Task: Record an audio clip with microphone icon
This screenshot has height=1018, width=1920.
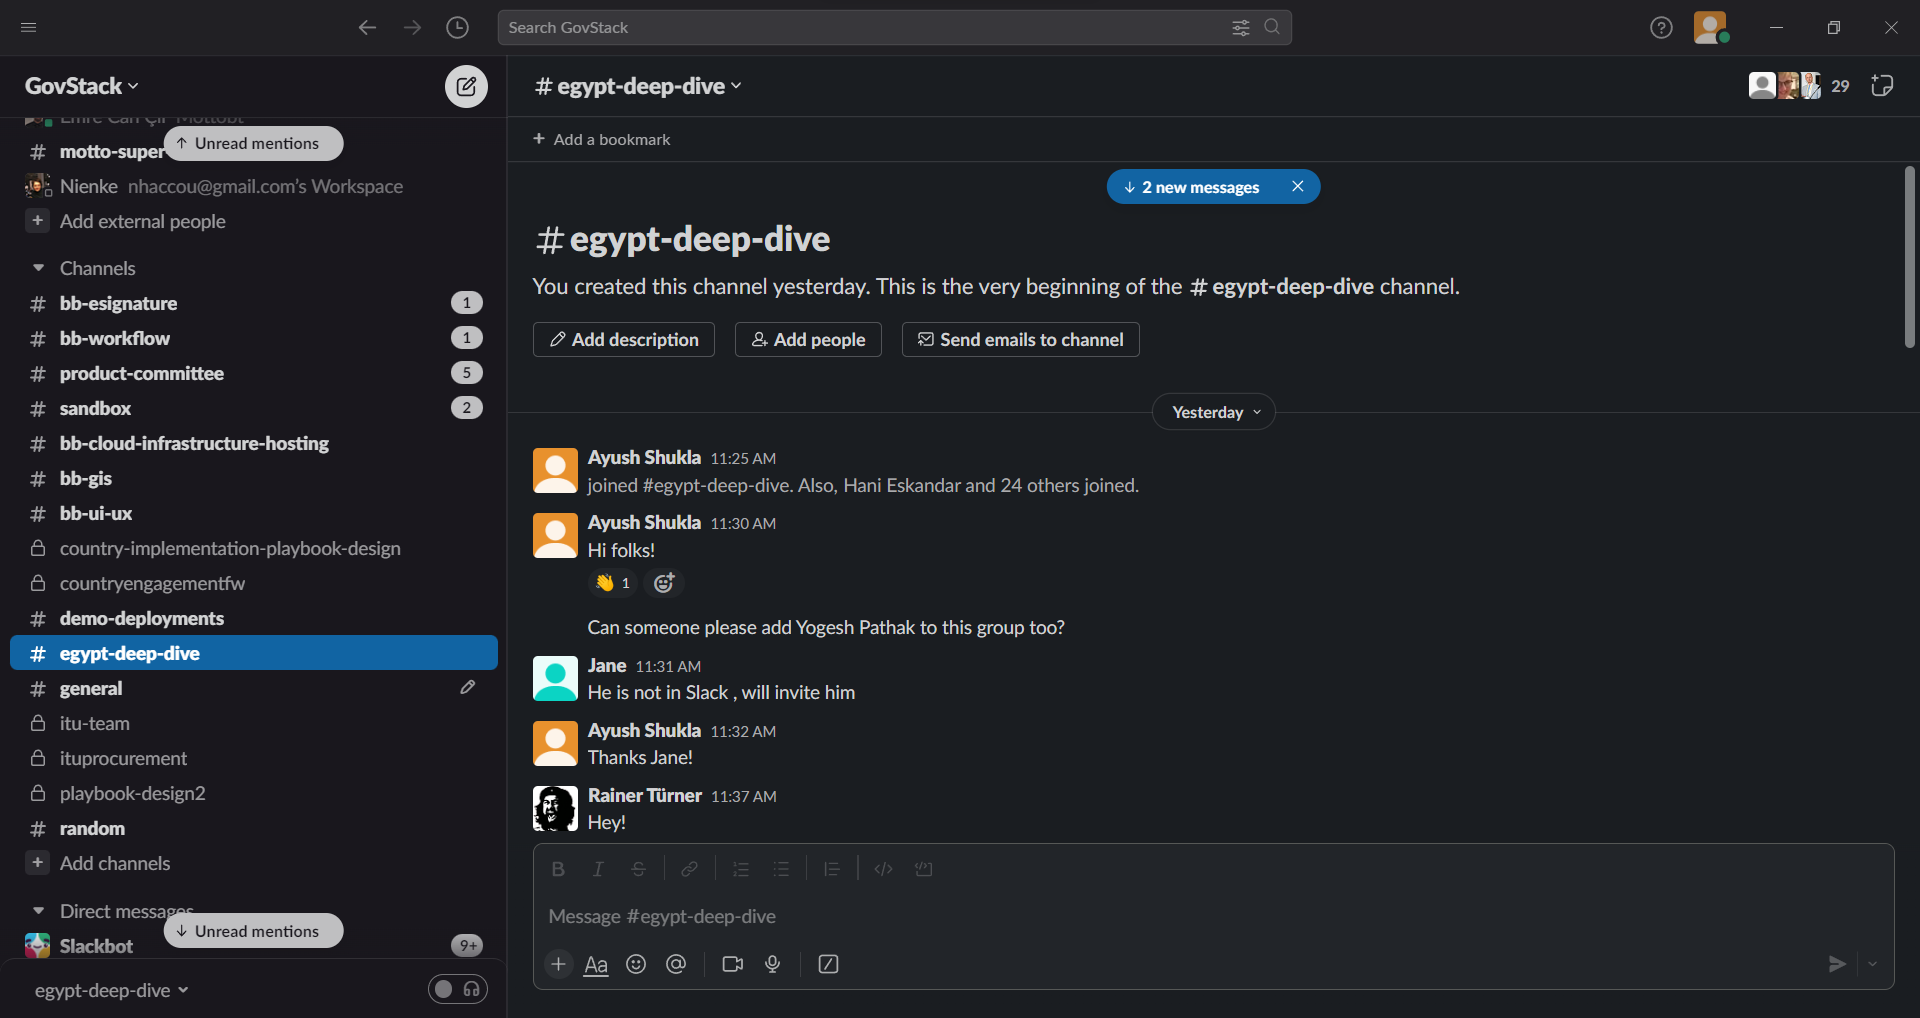Action: (x=772, y=964)
